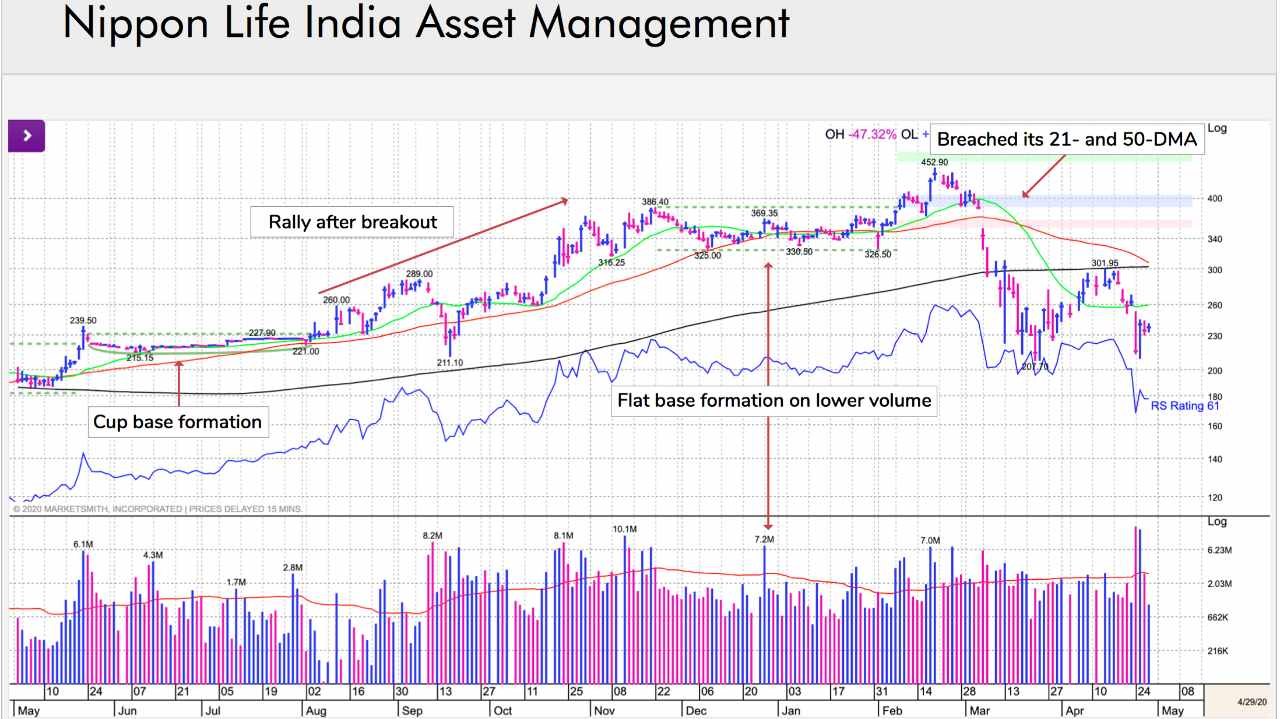Click the 289.00 price high label
This screenshot has height=719, width=1280.
[419, 274]
